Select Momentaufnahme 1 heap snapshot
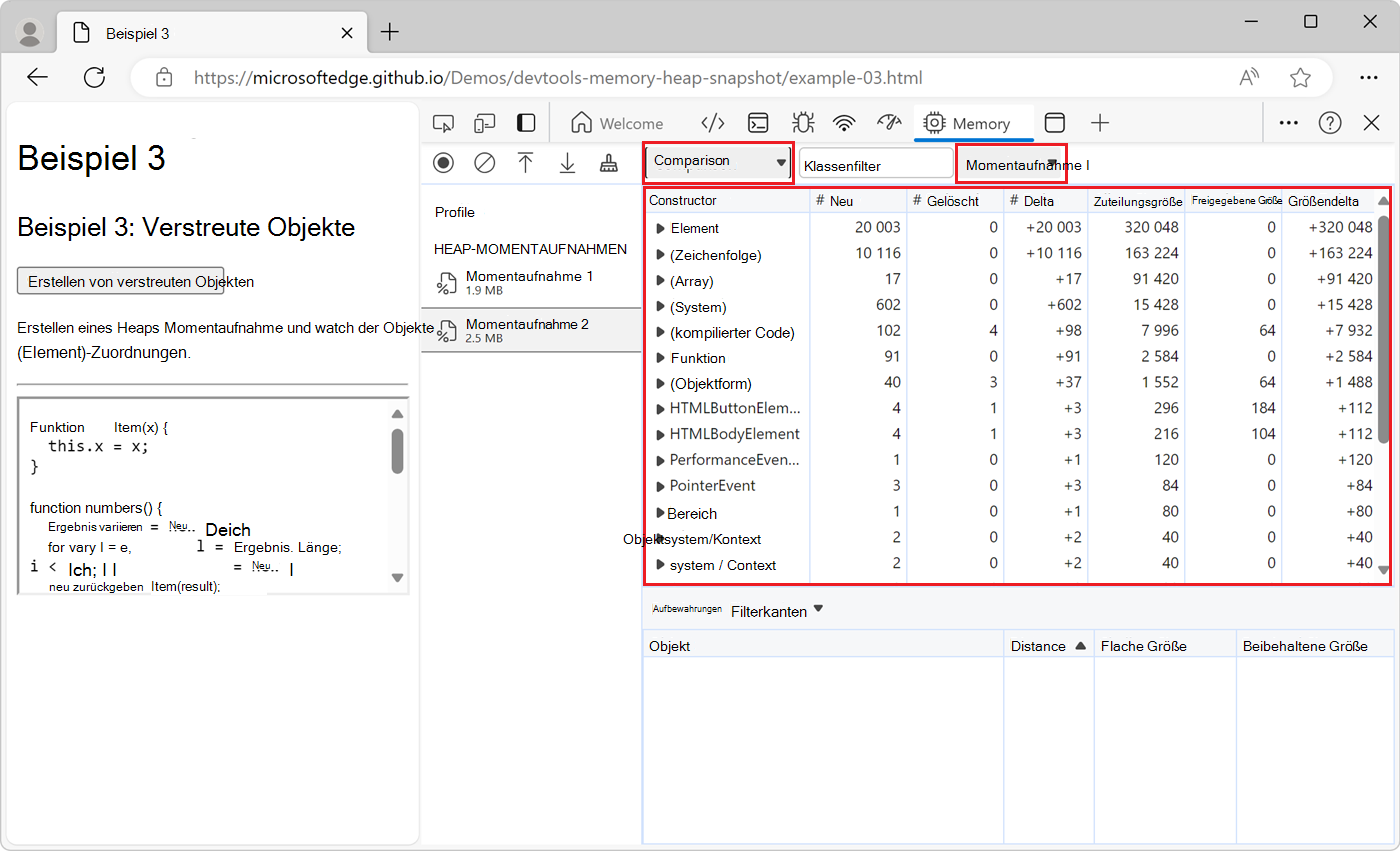The width and height of the screenshot is (1400, 851). 529,282
